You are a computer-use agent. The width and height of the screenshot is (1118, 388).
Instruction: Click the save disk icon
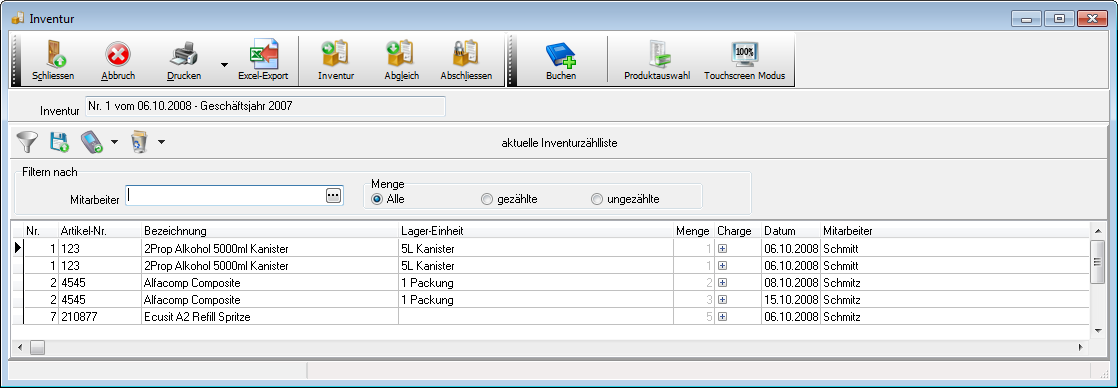click(x=59, y=142)
